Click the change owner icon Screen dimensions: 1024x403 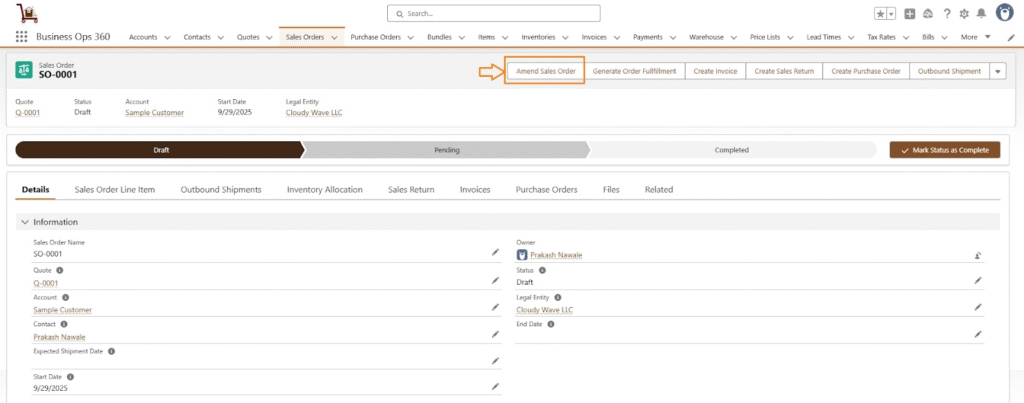point(978,255)
